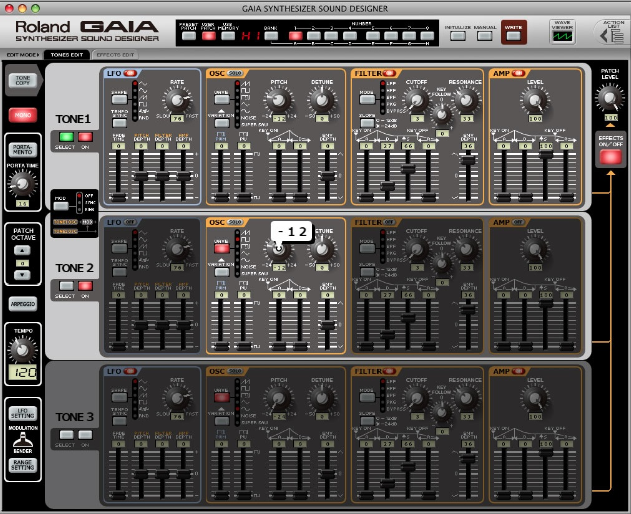Click the Initialize button
The height and width of the screenshot is (514, 631).
[x=459, y=35]
